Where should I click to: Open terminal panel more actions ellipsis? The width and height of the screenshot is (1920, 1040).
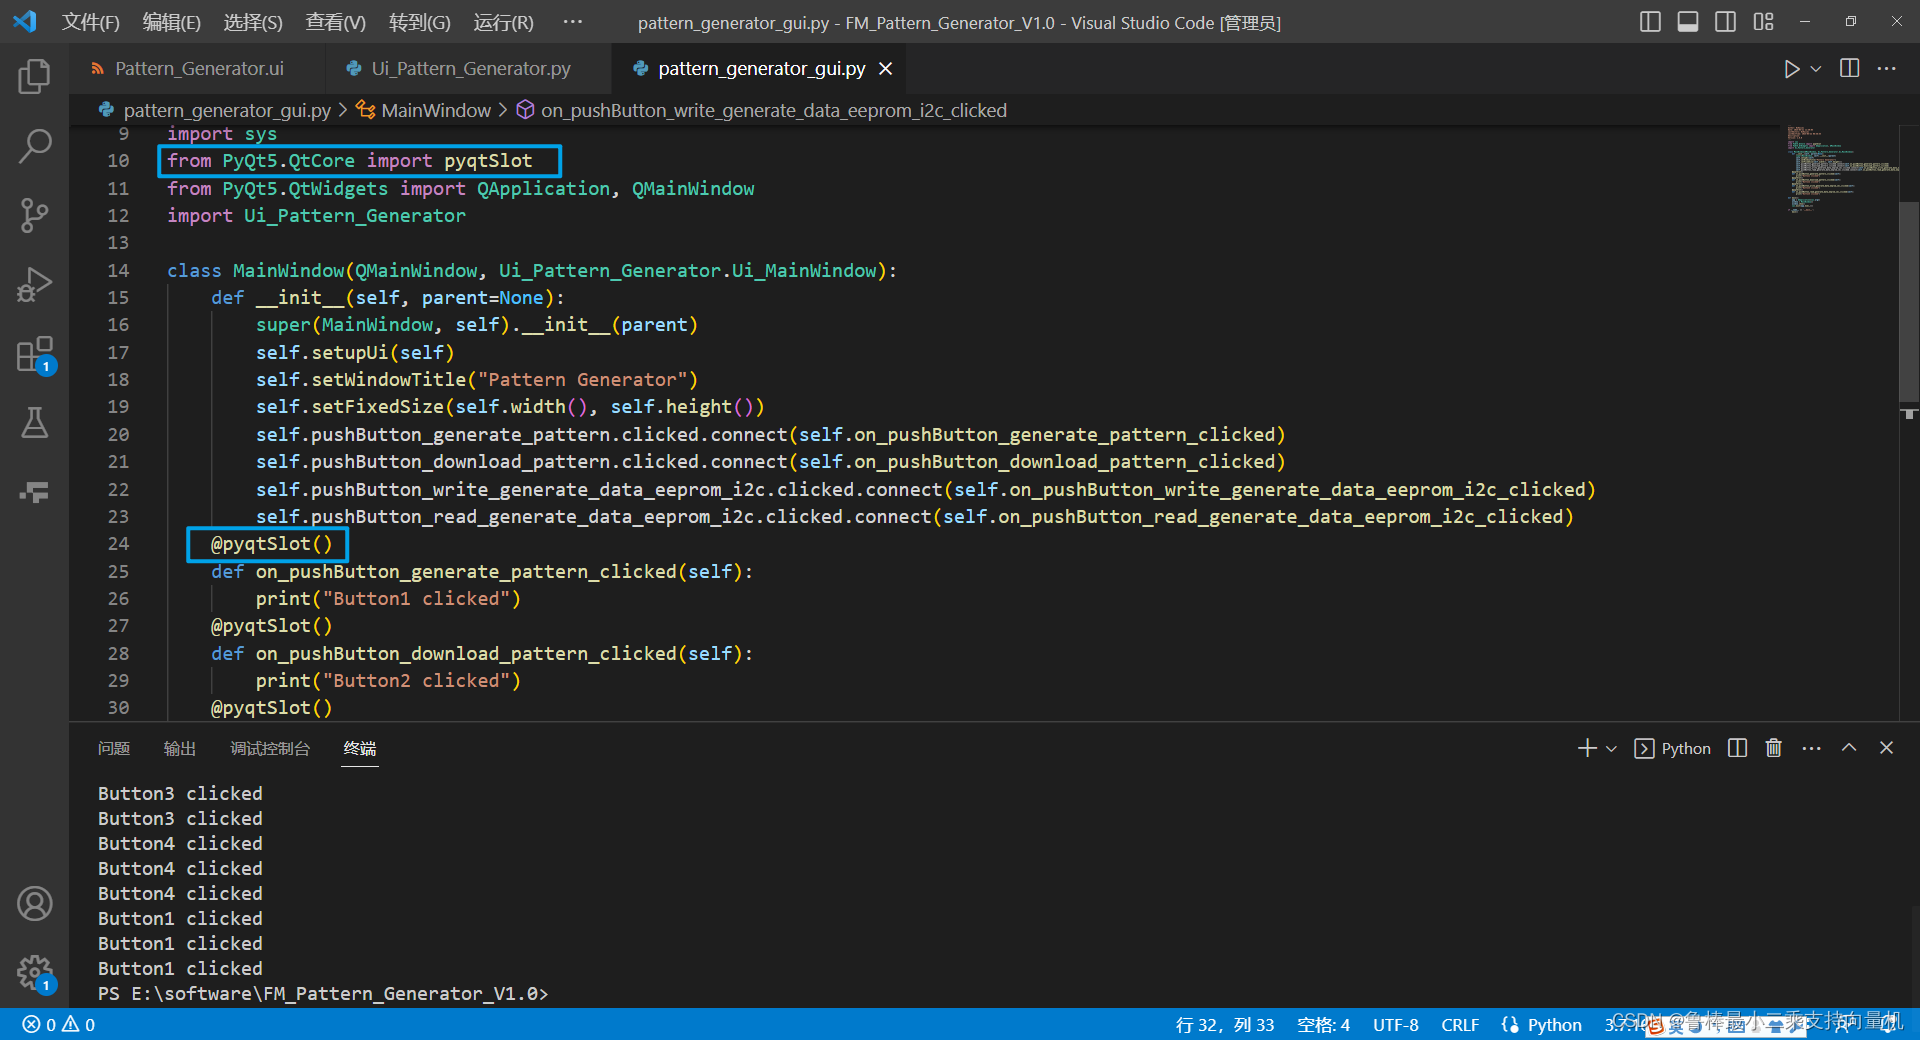coord(1811,748)
